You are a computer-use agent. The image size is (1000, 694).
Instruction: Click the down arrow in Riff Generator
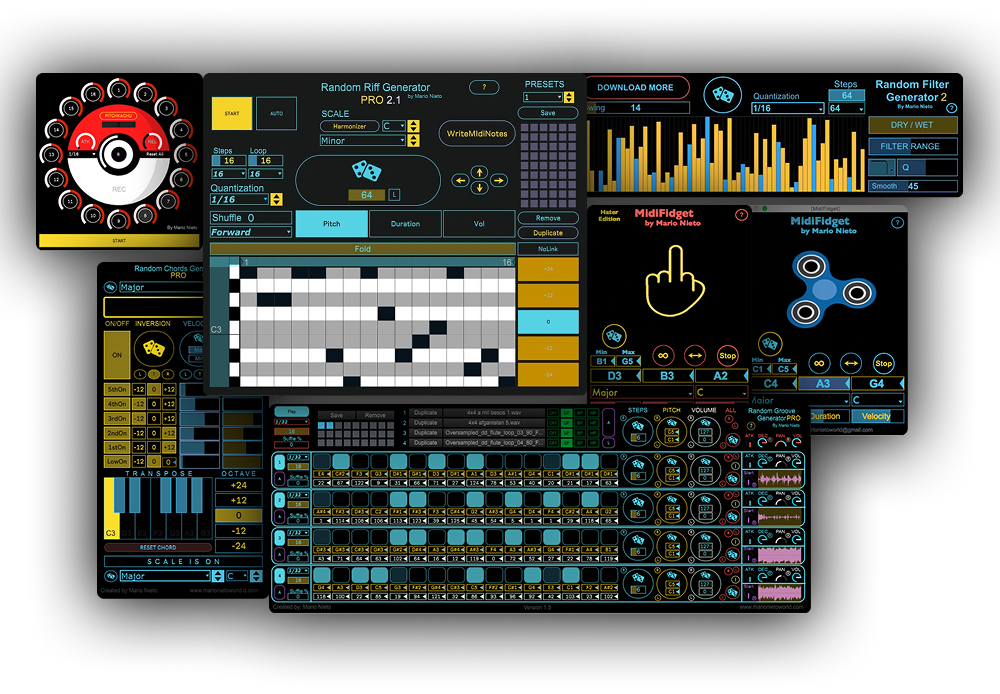point(480,188)
